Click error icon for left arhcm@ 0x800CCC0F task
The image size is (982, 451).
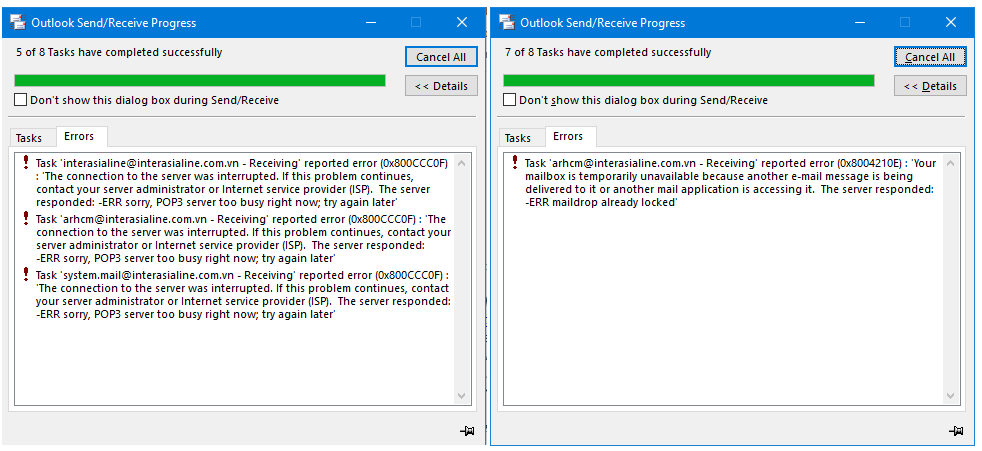click(26, 219)
